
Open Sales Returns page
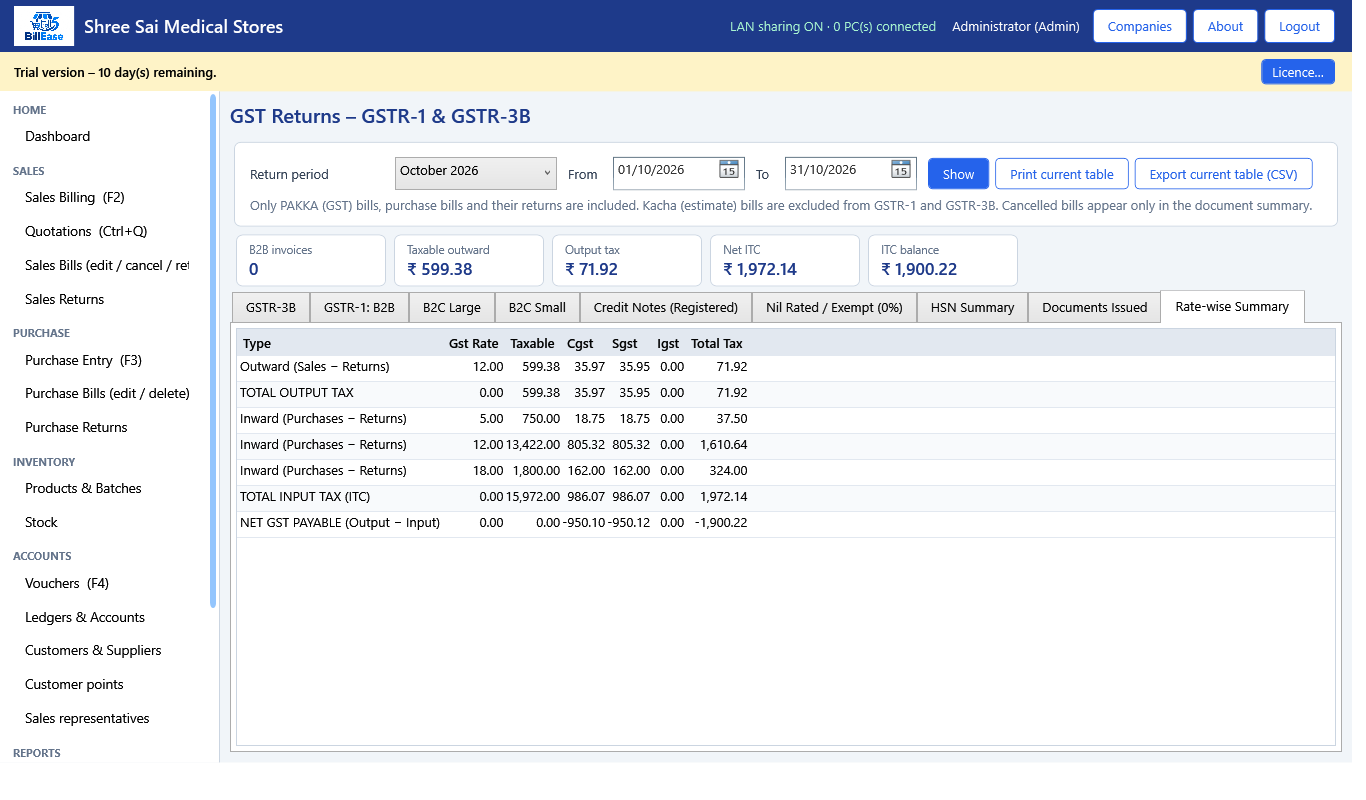pos(65,299)
